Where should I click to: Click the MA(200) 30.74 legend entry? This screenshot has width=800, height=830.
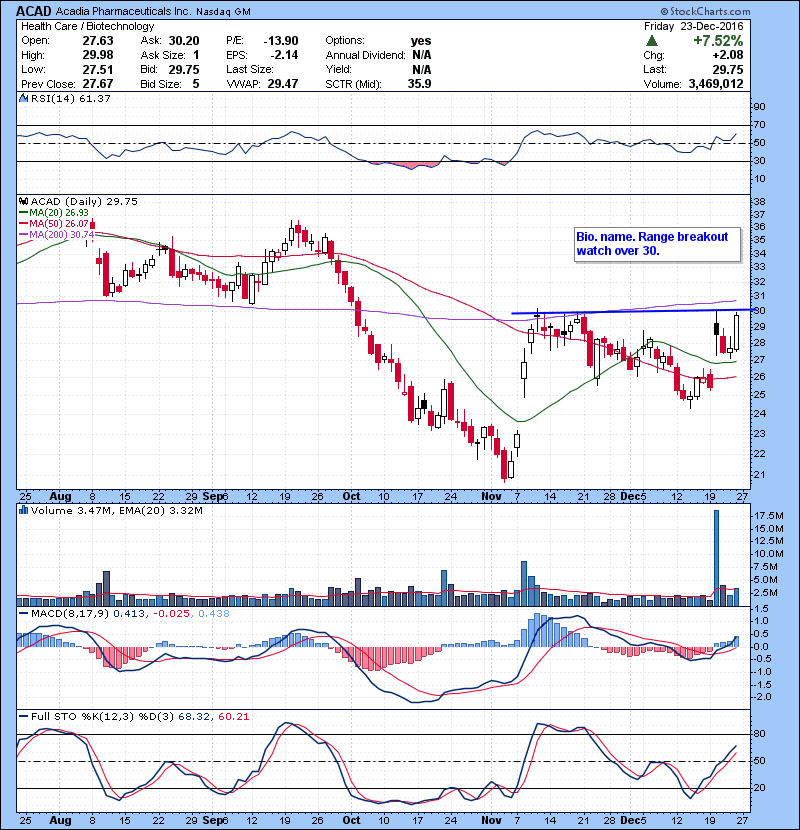[57, 234]
